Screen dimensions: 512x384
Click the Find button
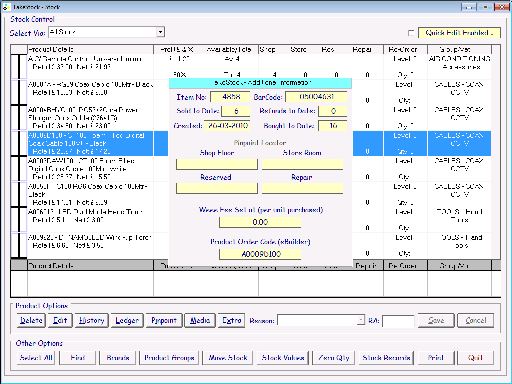point(78,358)
